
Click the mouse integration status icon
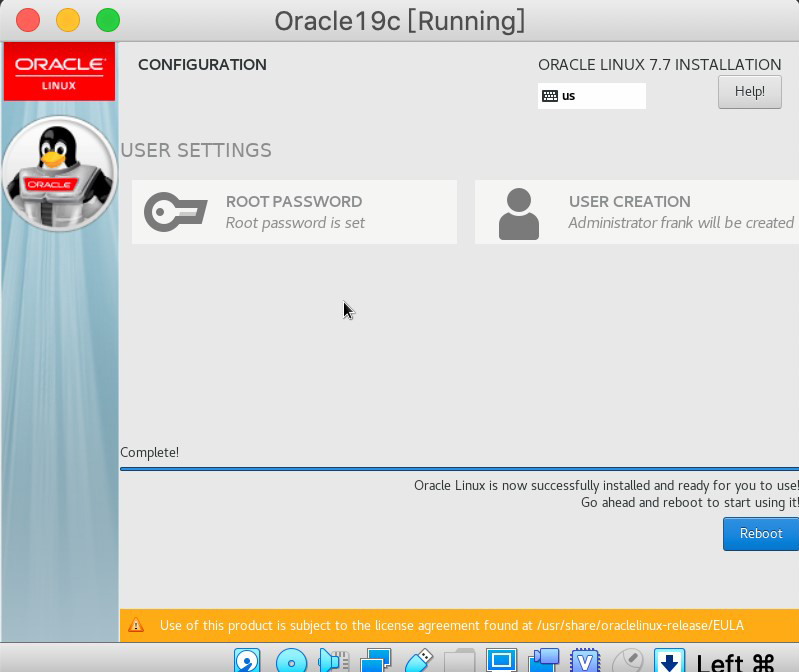627,661
